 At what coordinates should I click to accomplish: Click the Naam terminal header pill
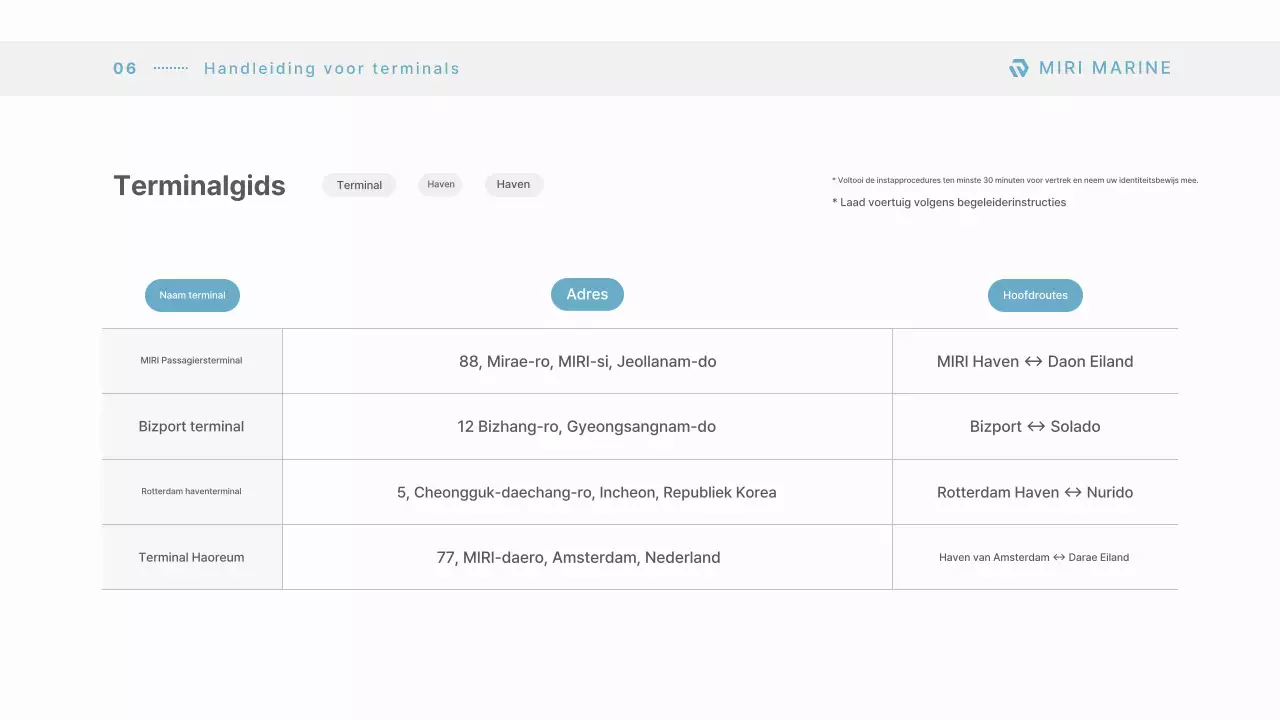tap(192, 295)
